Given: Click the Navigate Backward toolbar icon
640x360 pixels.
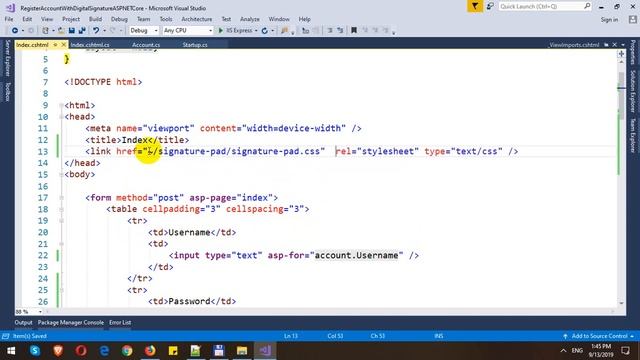Looking at the screenshot, I should 15,31.
